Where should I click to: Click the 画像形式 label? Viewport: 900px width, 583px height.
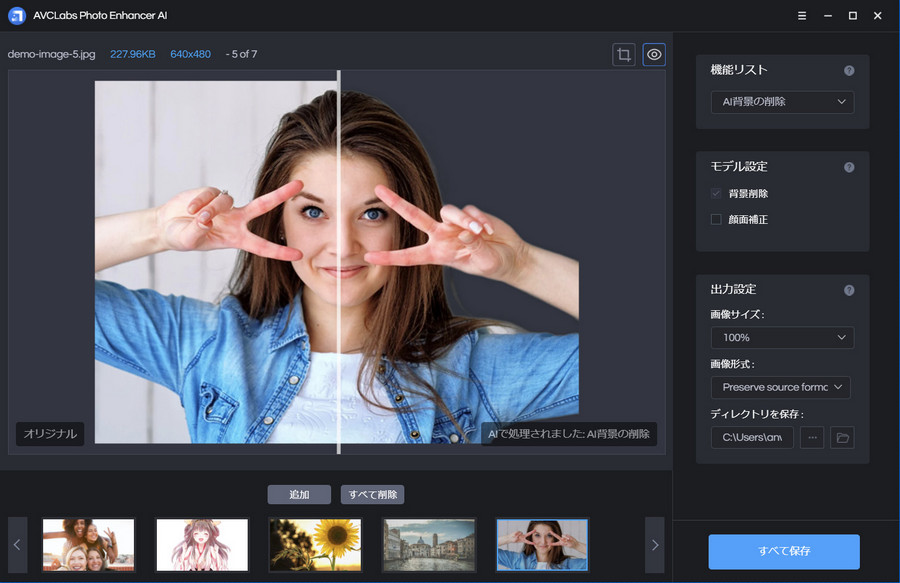point(732,364)
